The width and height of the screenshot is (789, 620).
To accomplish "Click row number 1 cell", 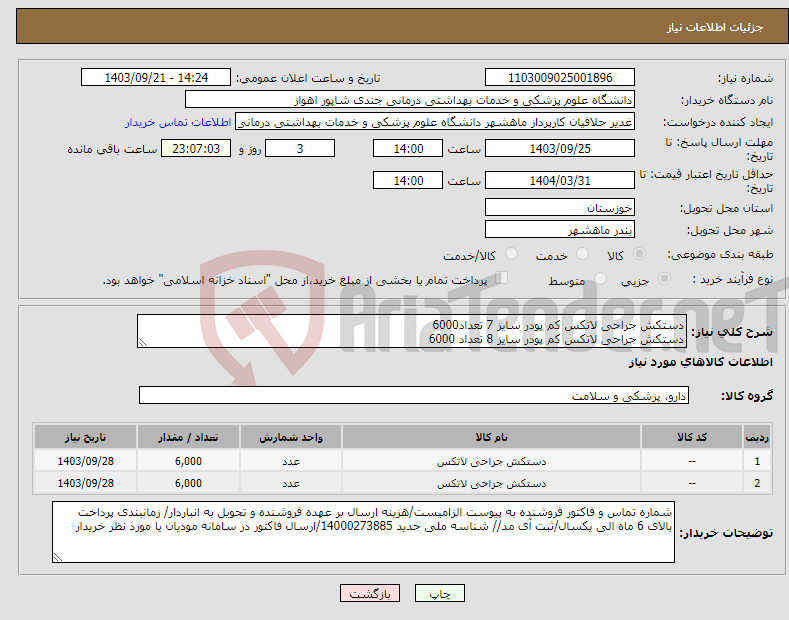I will pos(757,461).
